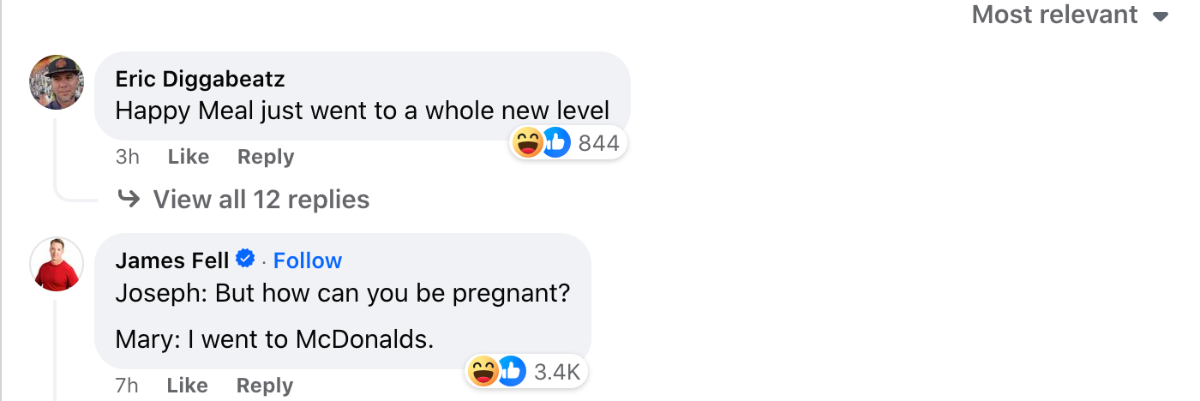Screen dimensions: 1200x401
Task: Click the reply arrow icon beside replies link
Action: coord(128,200)
